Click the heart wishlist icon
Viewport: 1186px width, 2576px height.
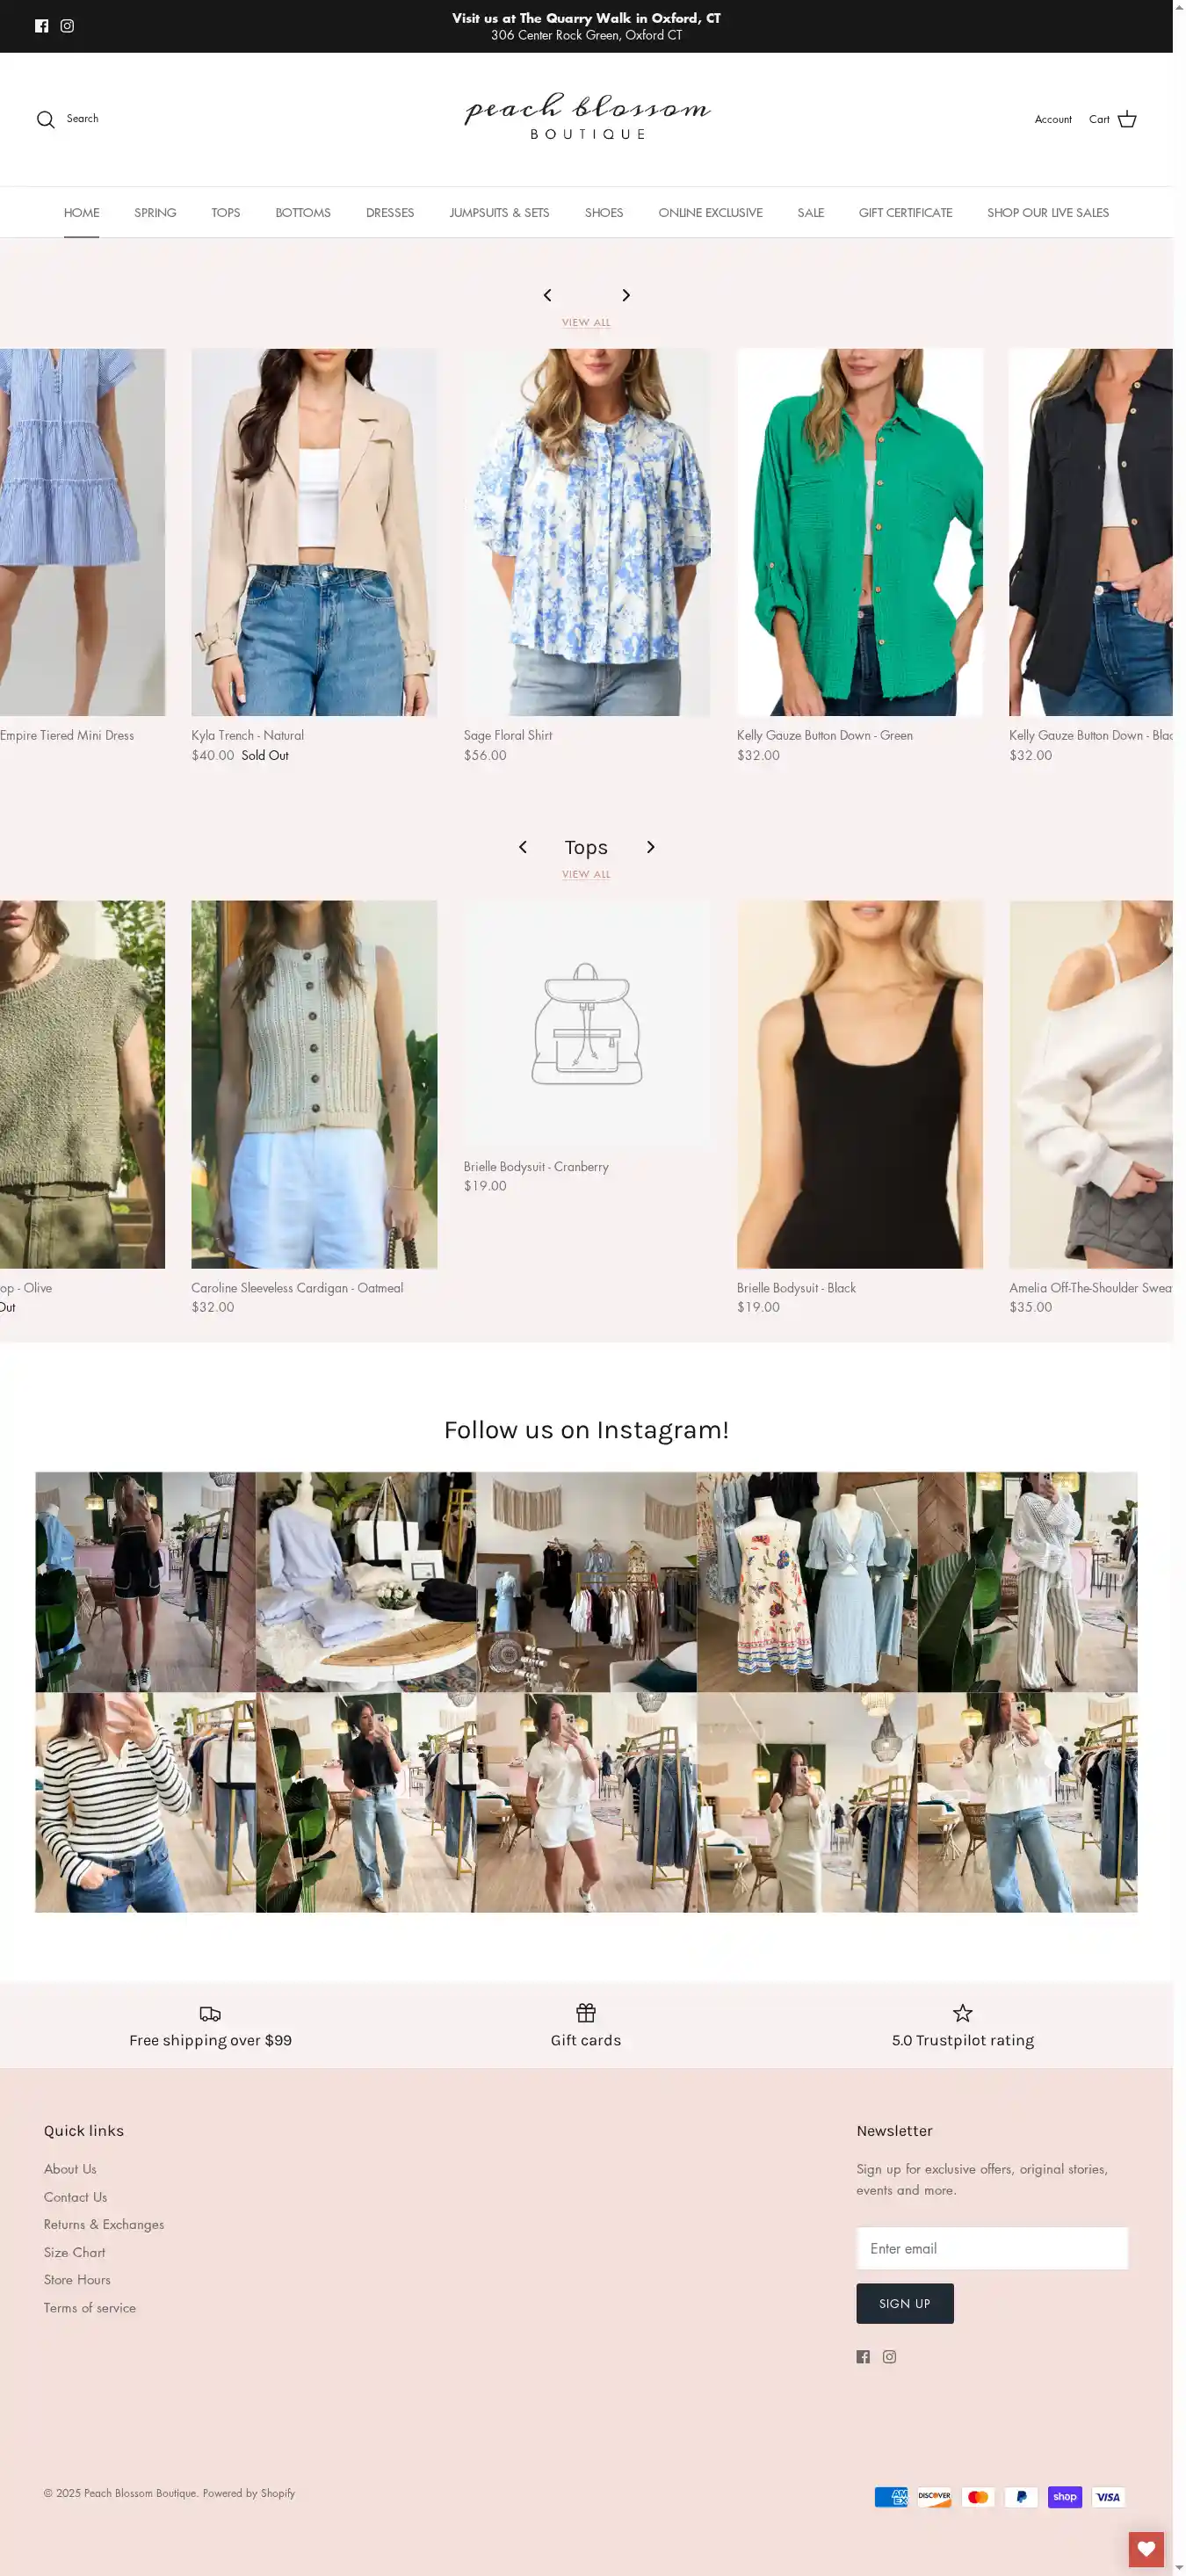1145,2548
